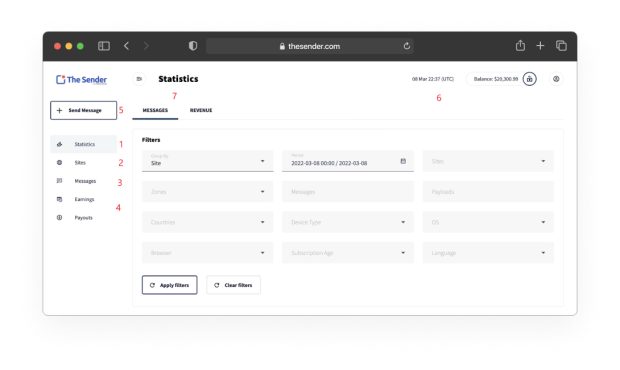The width and height of the screenshot is (620, 370).
Task: Open the calendar icon in Period field
Action: pos(403,161)
